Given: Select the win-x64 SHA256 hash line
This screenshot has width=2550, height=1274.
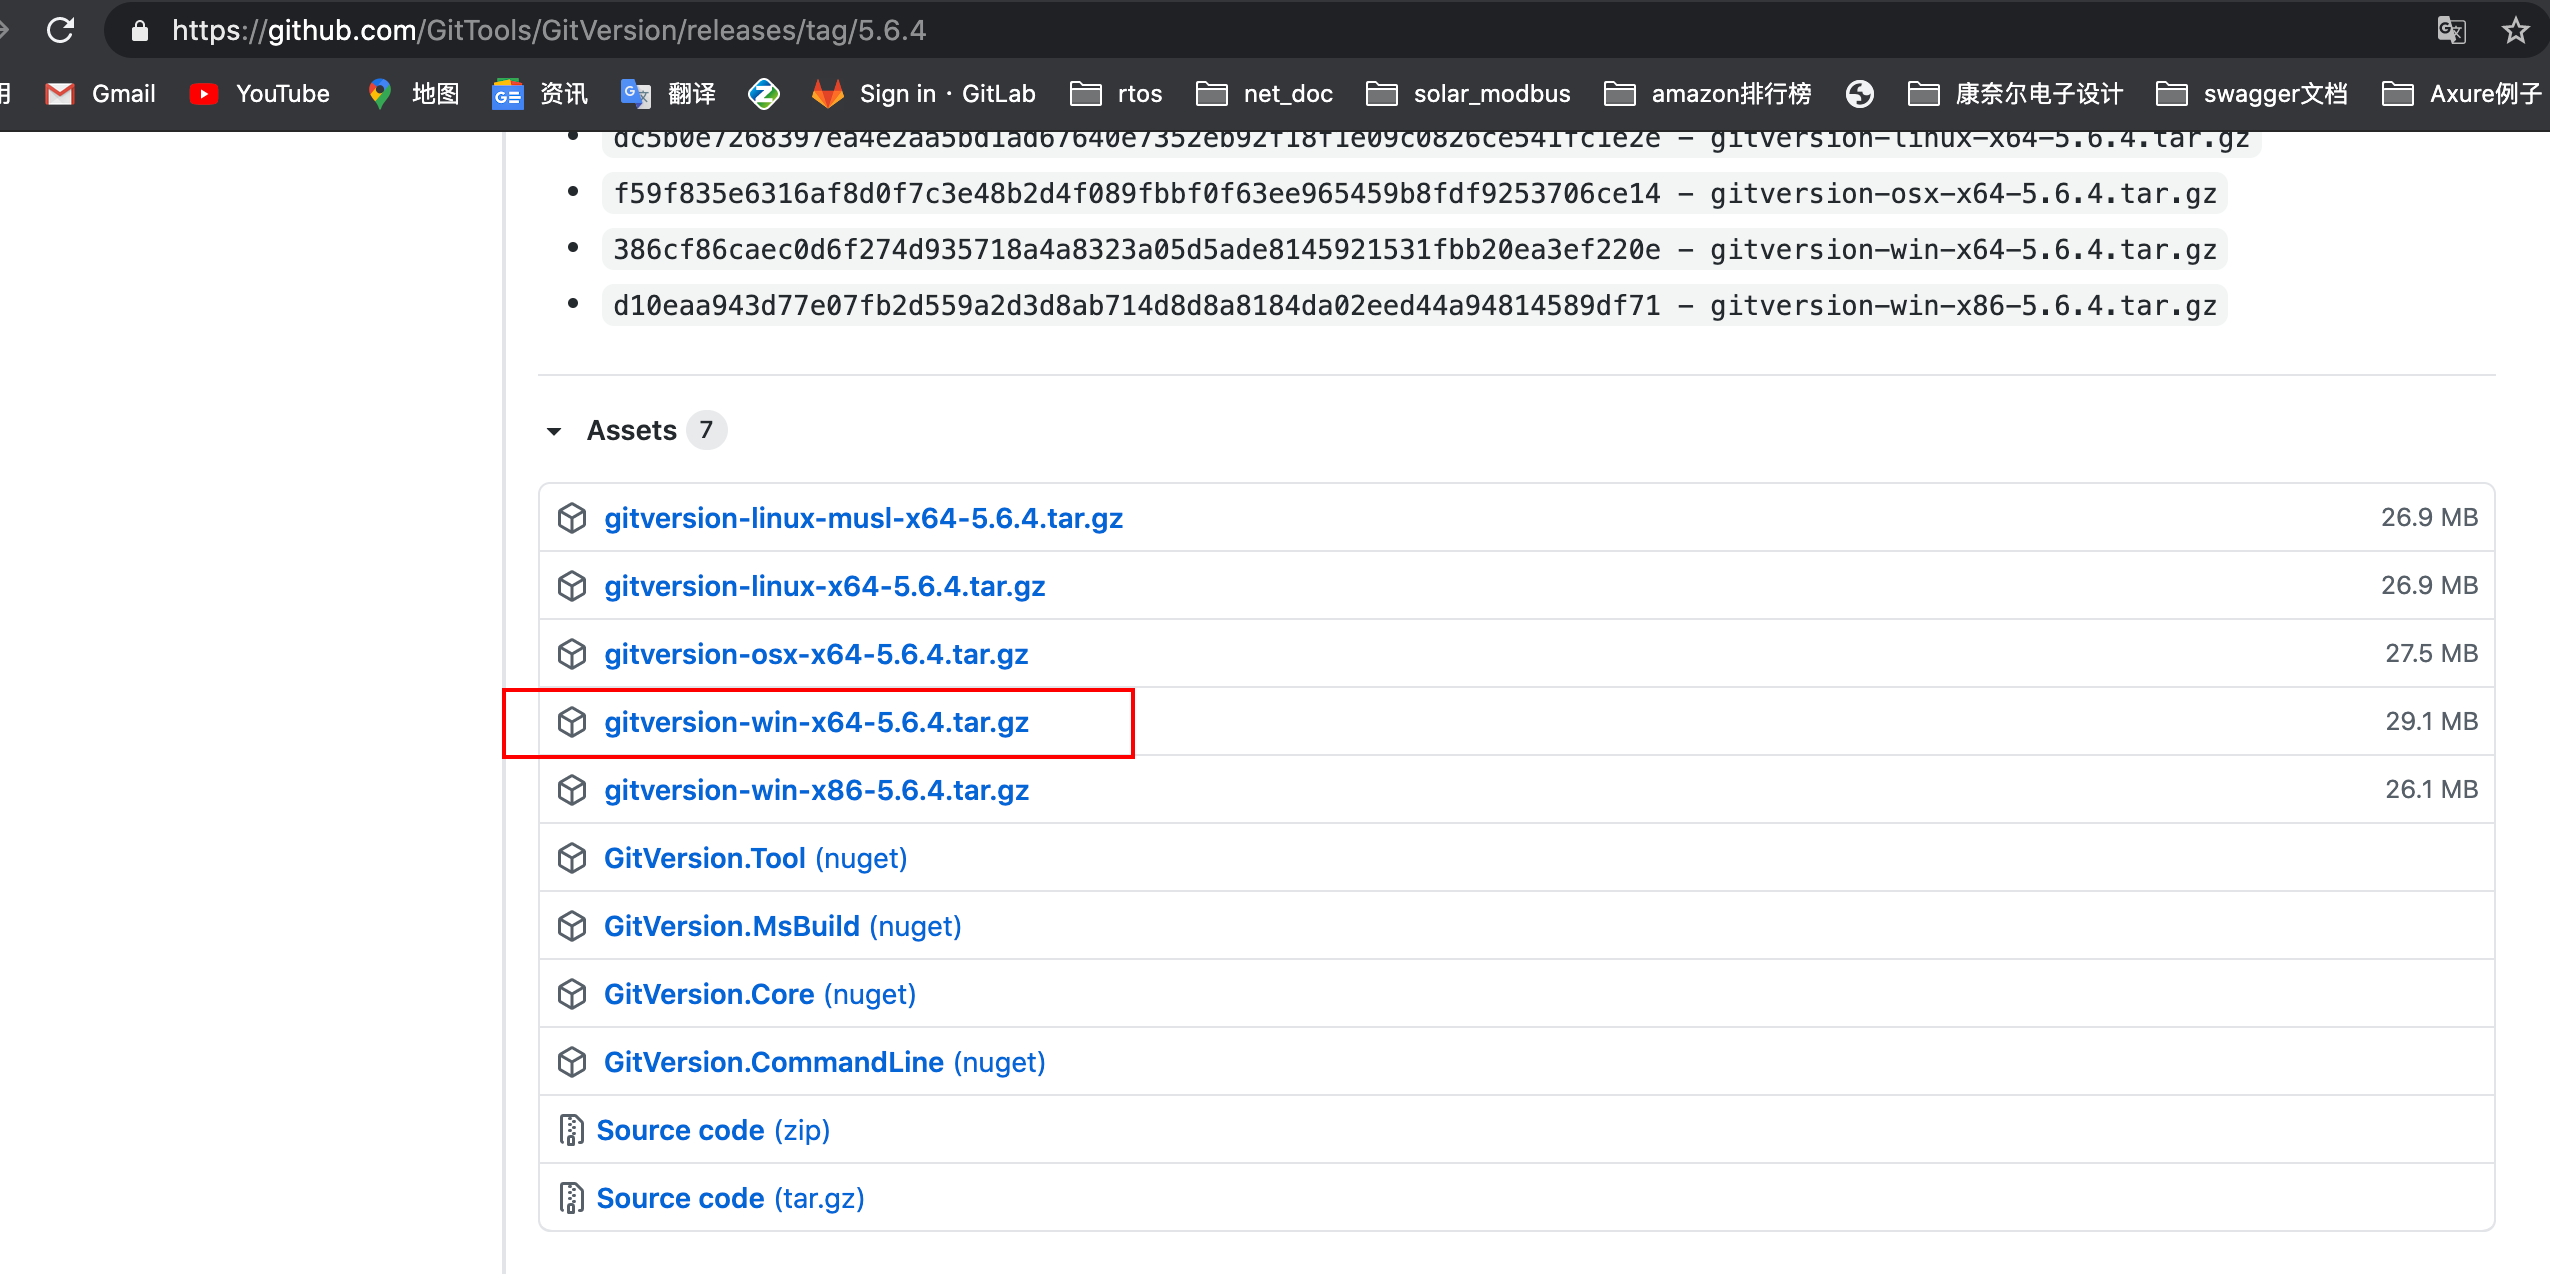Looking at the screenshot, I should point(1414,250).
